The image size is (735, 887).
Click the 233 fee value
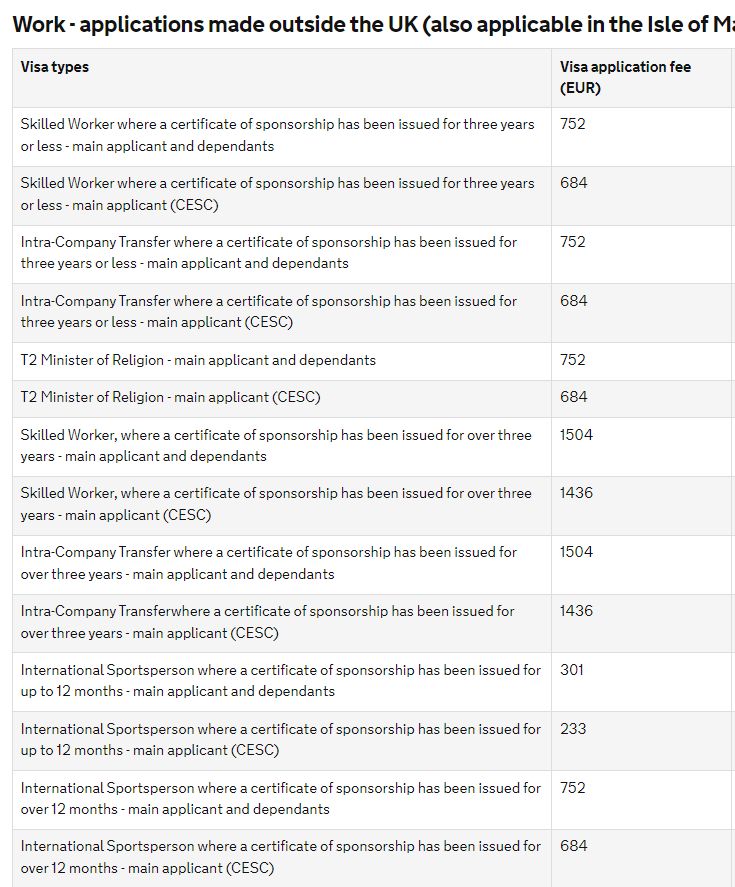point(573,729)
